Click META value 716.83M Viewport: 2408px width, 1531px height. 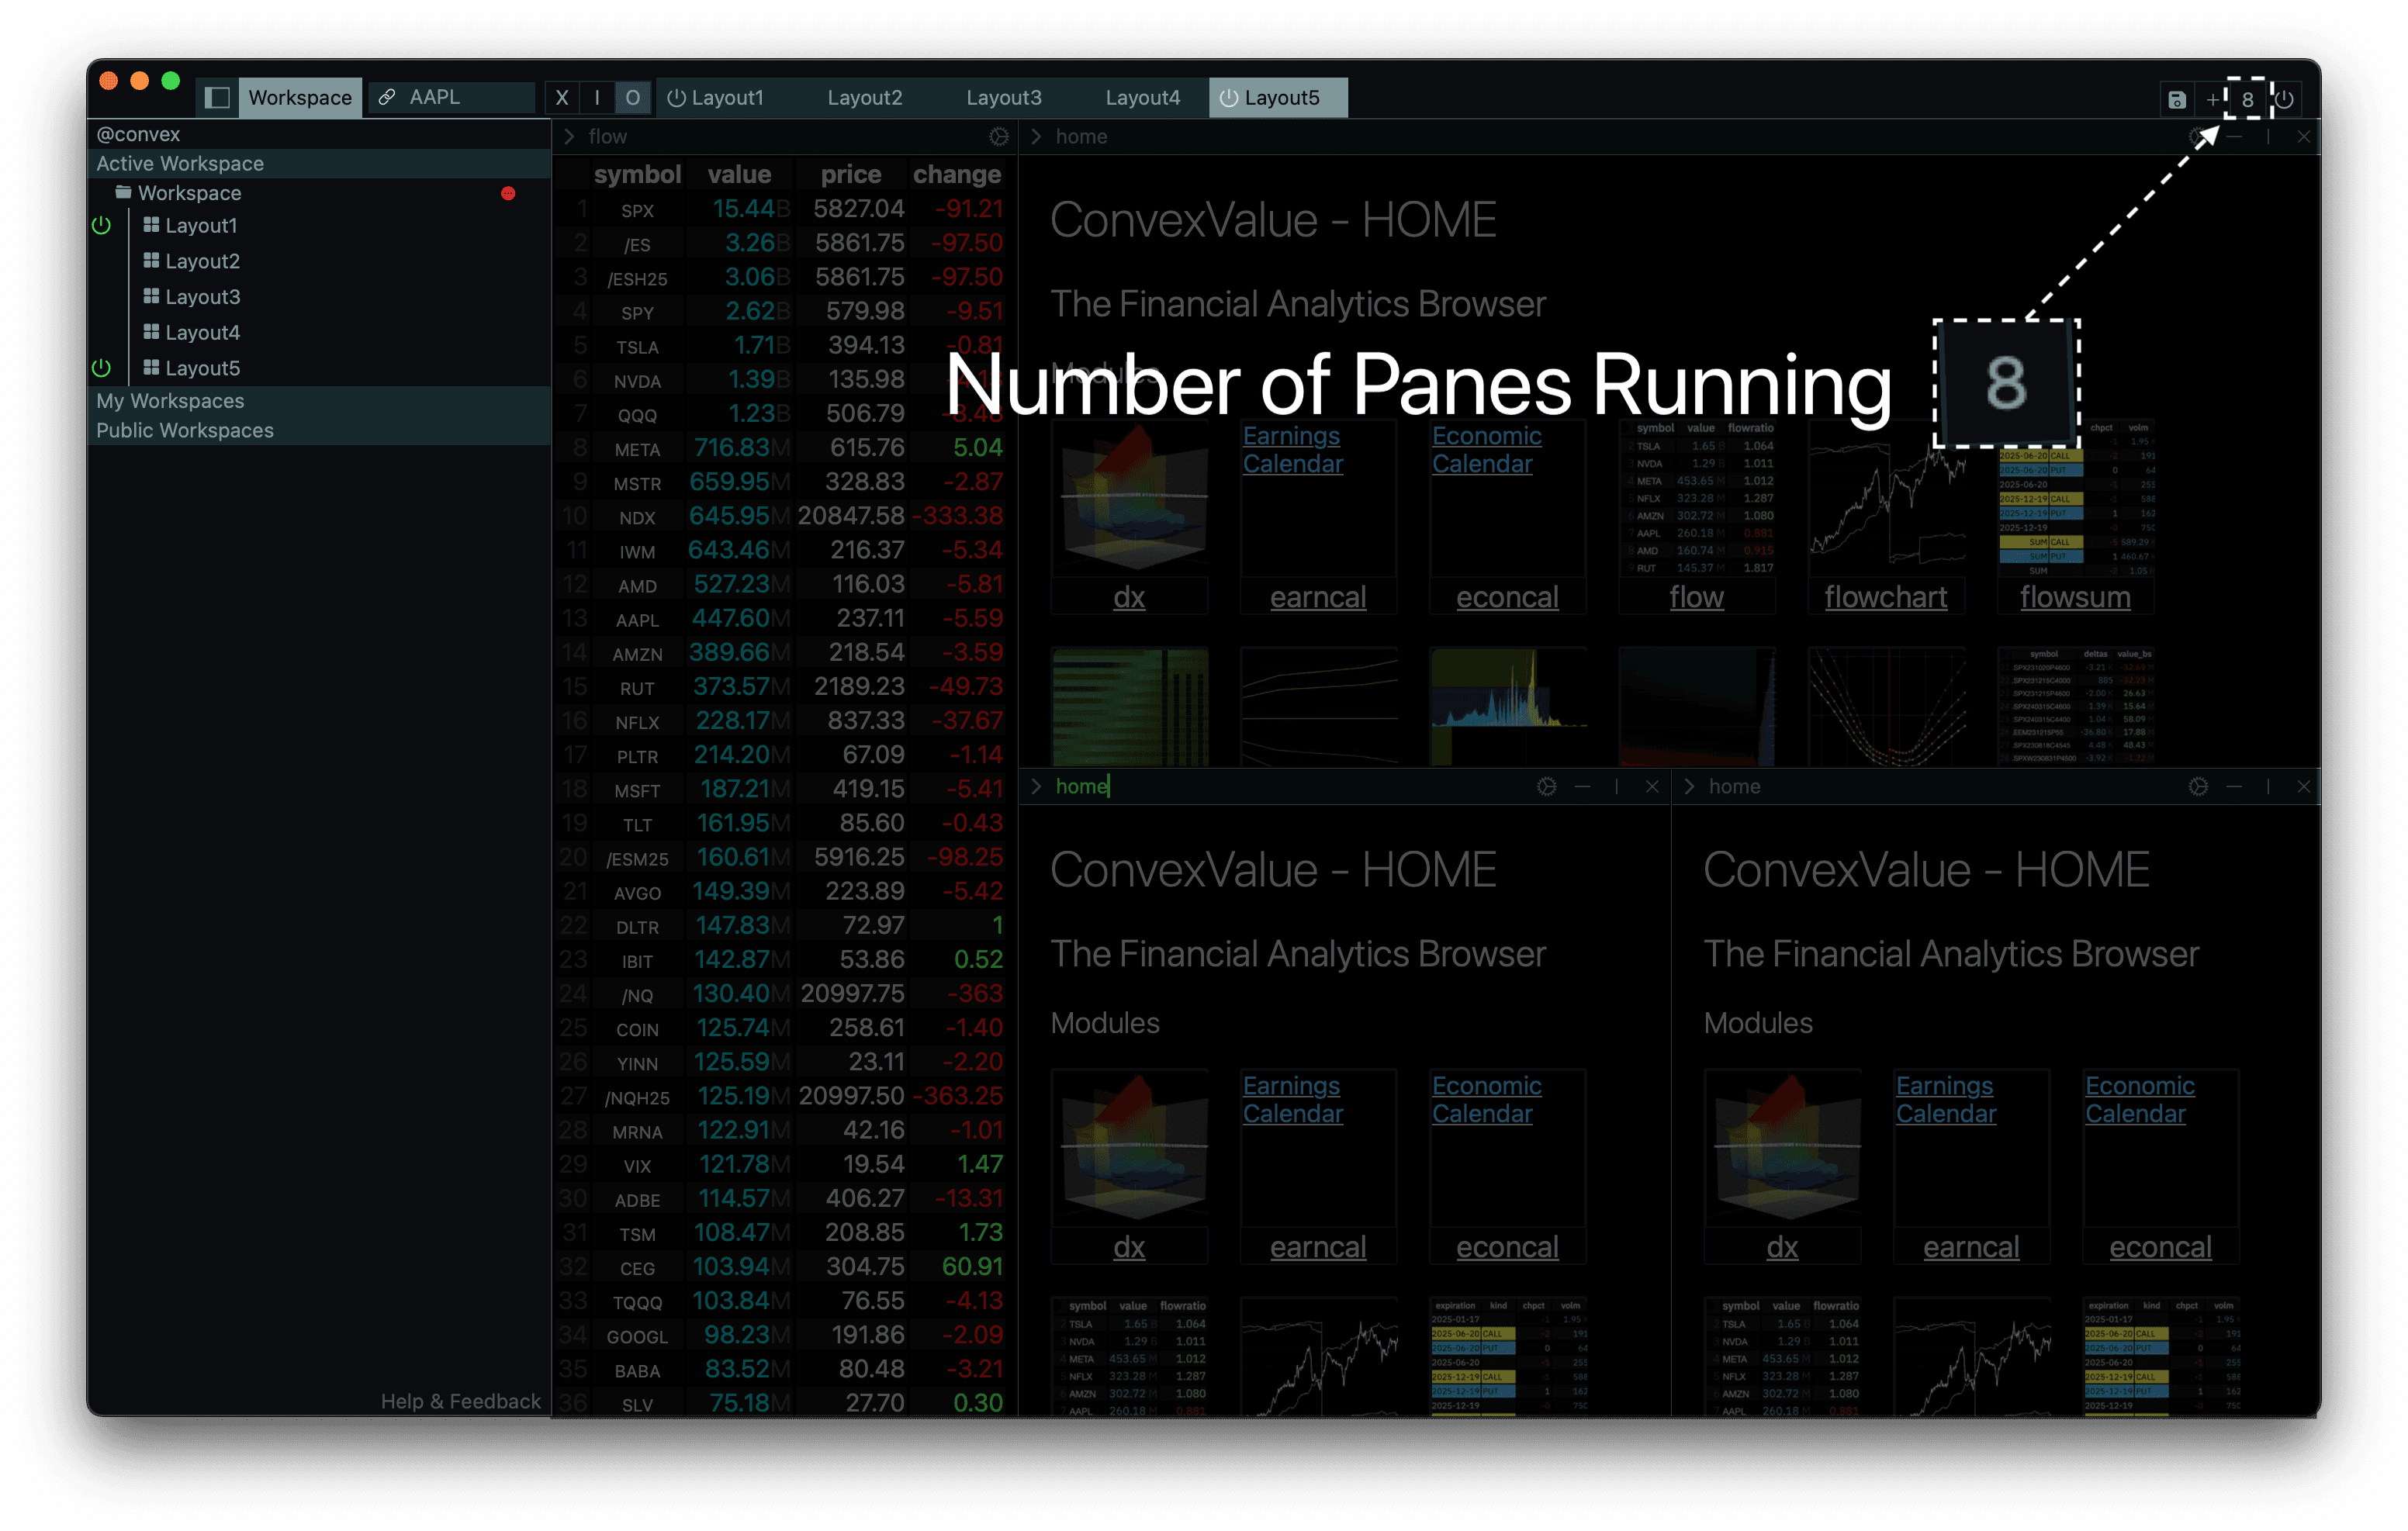[x=741, y=448]
